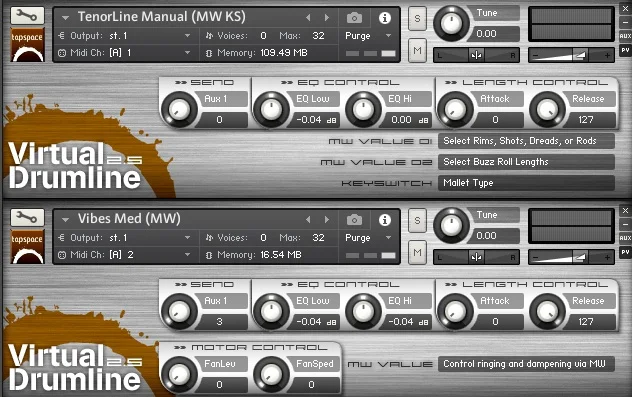Open Output dropdown for Vibes Med

coord(187,237)
